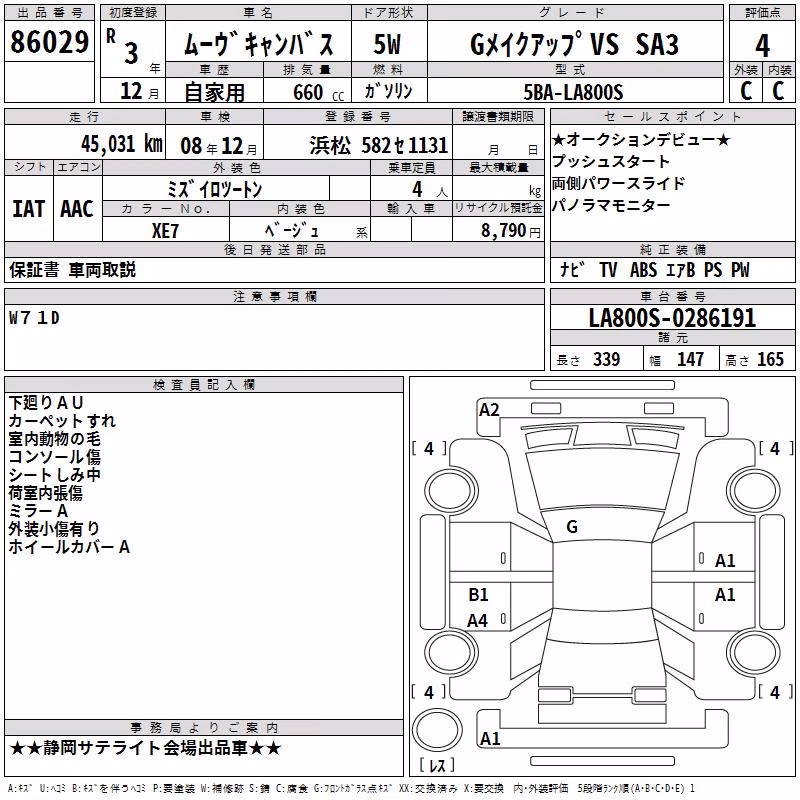Click height value 165

(770, 359)
